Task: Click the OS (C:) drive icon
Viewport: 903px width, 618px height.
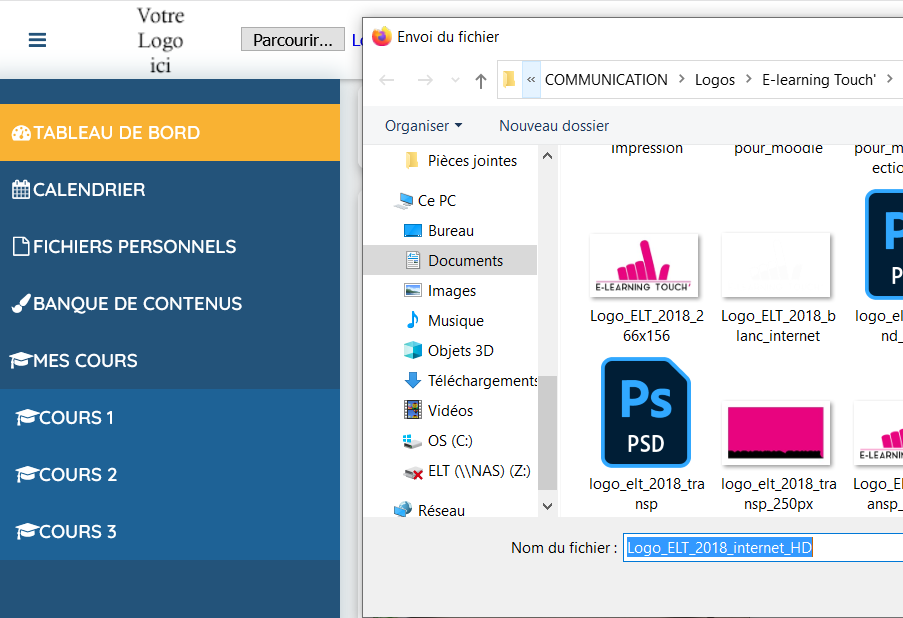Action: point(413,441)
